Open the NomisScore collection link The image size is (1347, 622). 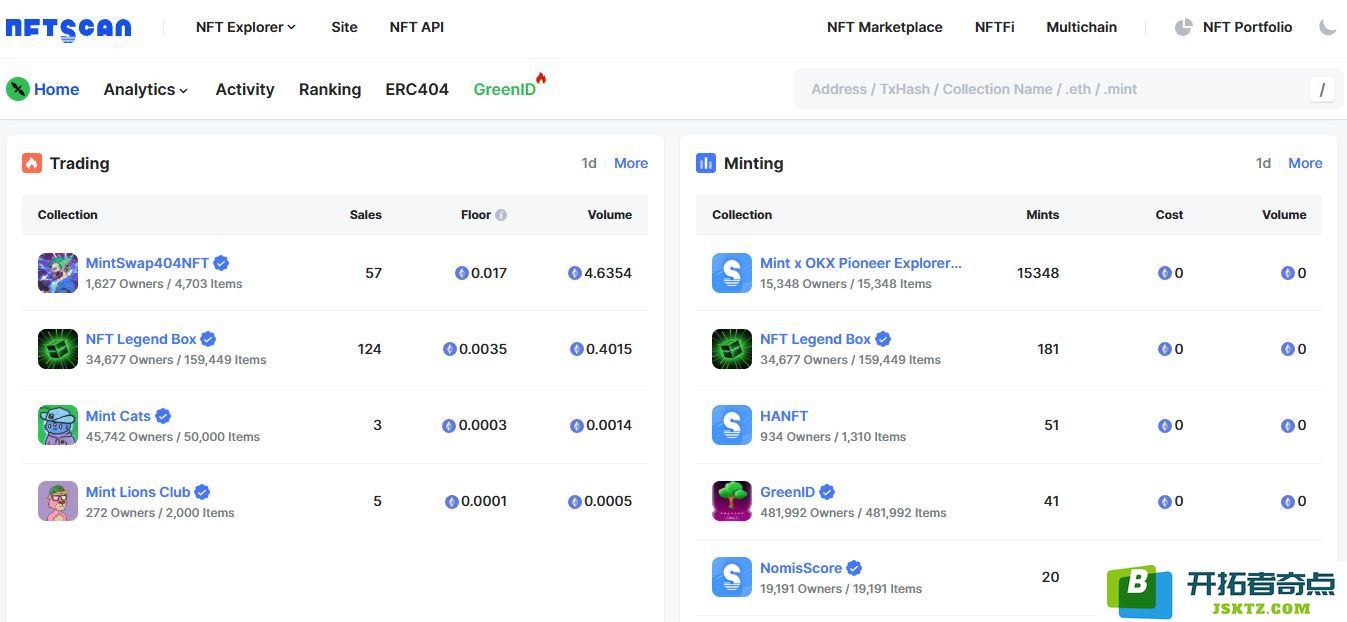(801, 568)
